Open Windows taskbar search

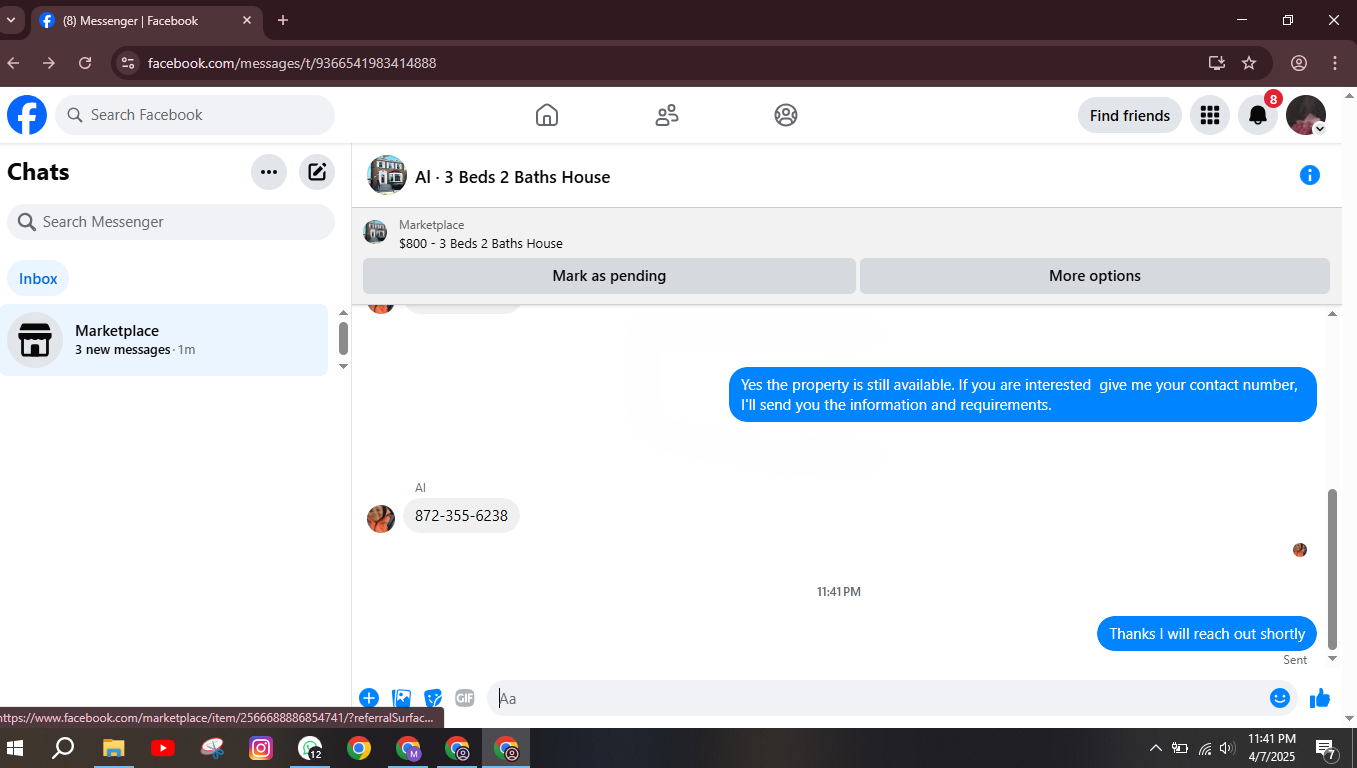(x=63, y=748)
